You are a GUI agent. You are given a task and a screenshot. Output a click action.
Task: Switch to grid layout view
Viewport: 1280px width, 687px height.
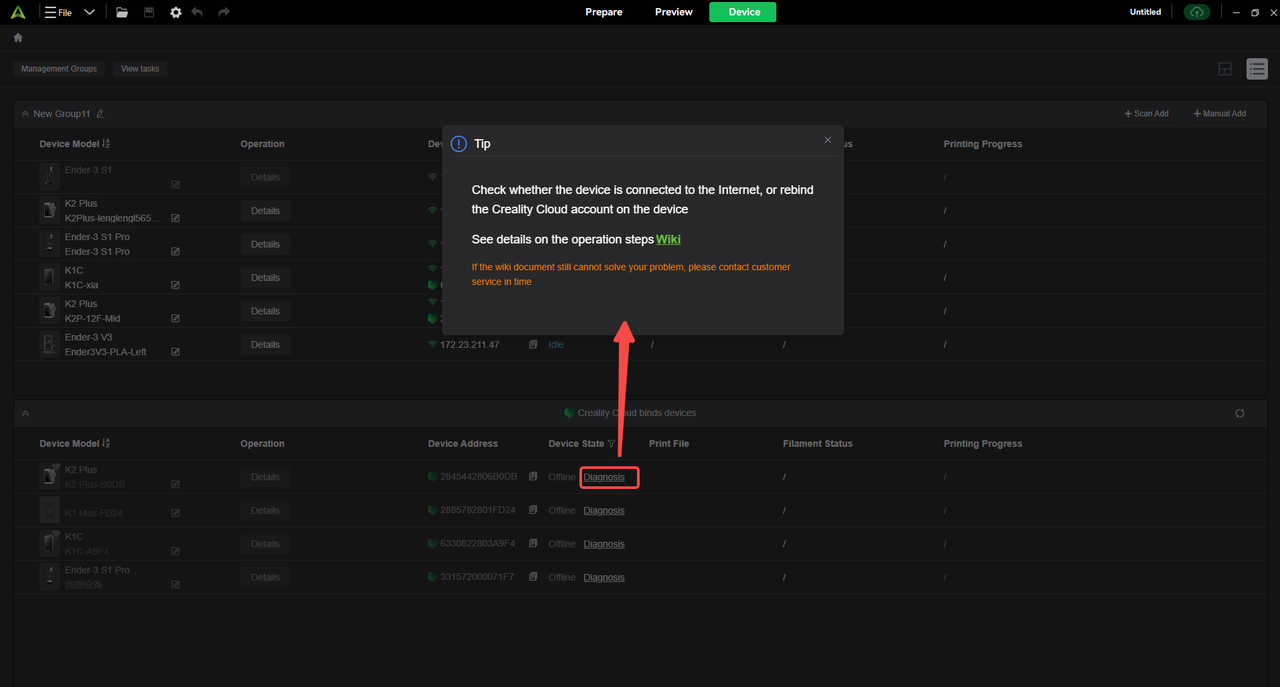(x=1225, y=69)
